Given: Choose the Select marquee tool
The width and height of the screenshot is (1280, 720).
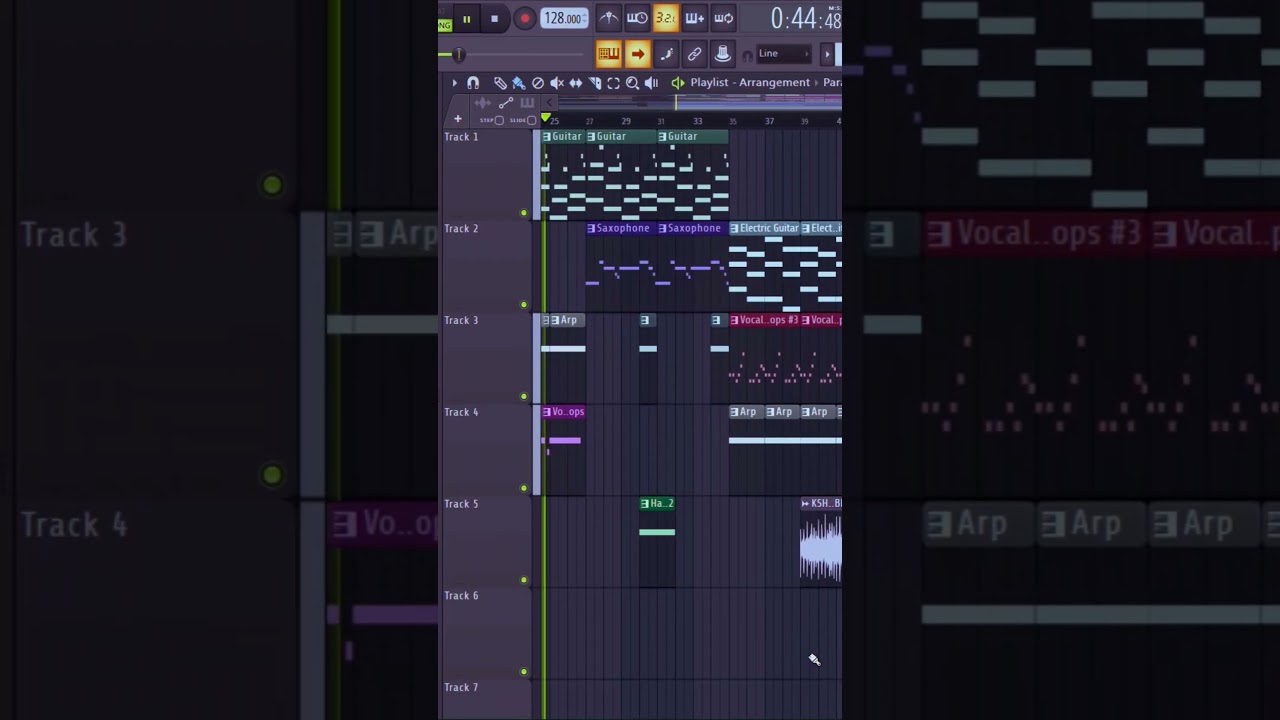Looking at the screenshot, I should point(614,83).
